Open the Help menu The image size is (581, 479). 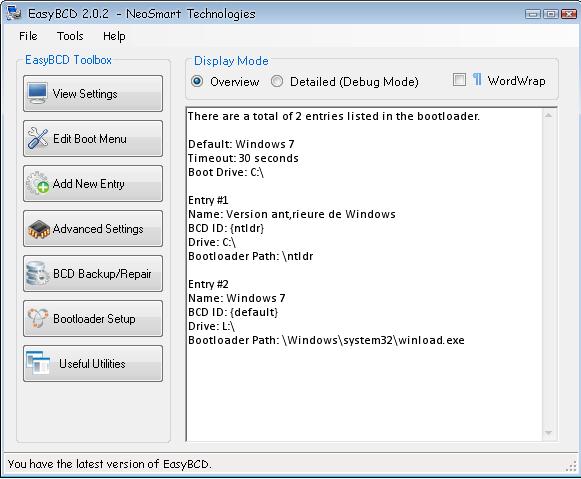pyautogui.click(x=114, y=36)
